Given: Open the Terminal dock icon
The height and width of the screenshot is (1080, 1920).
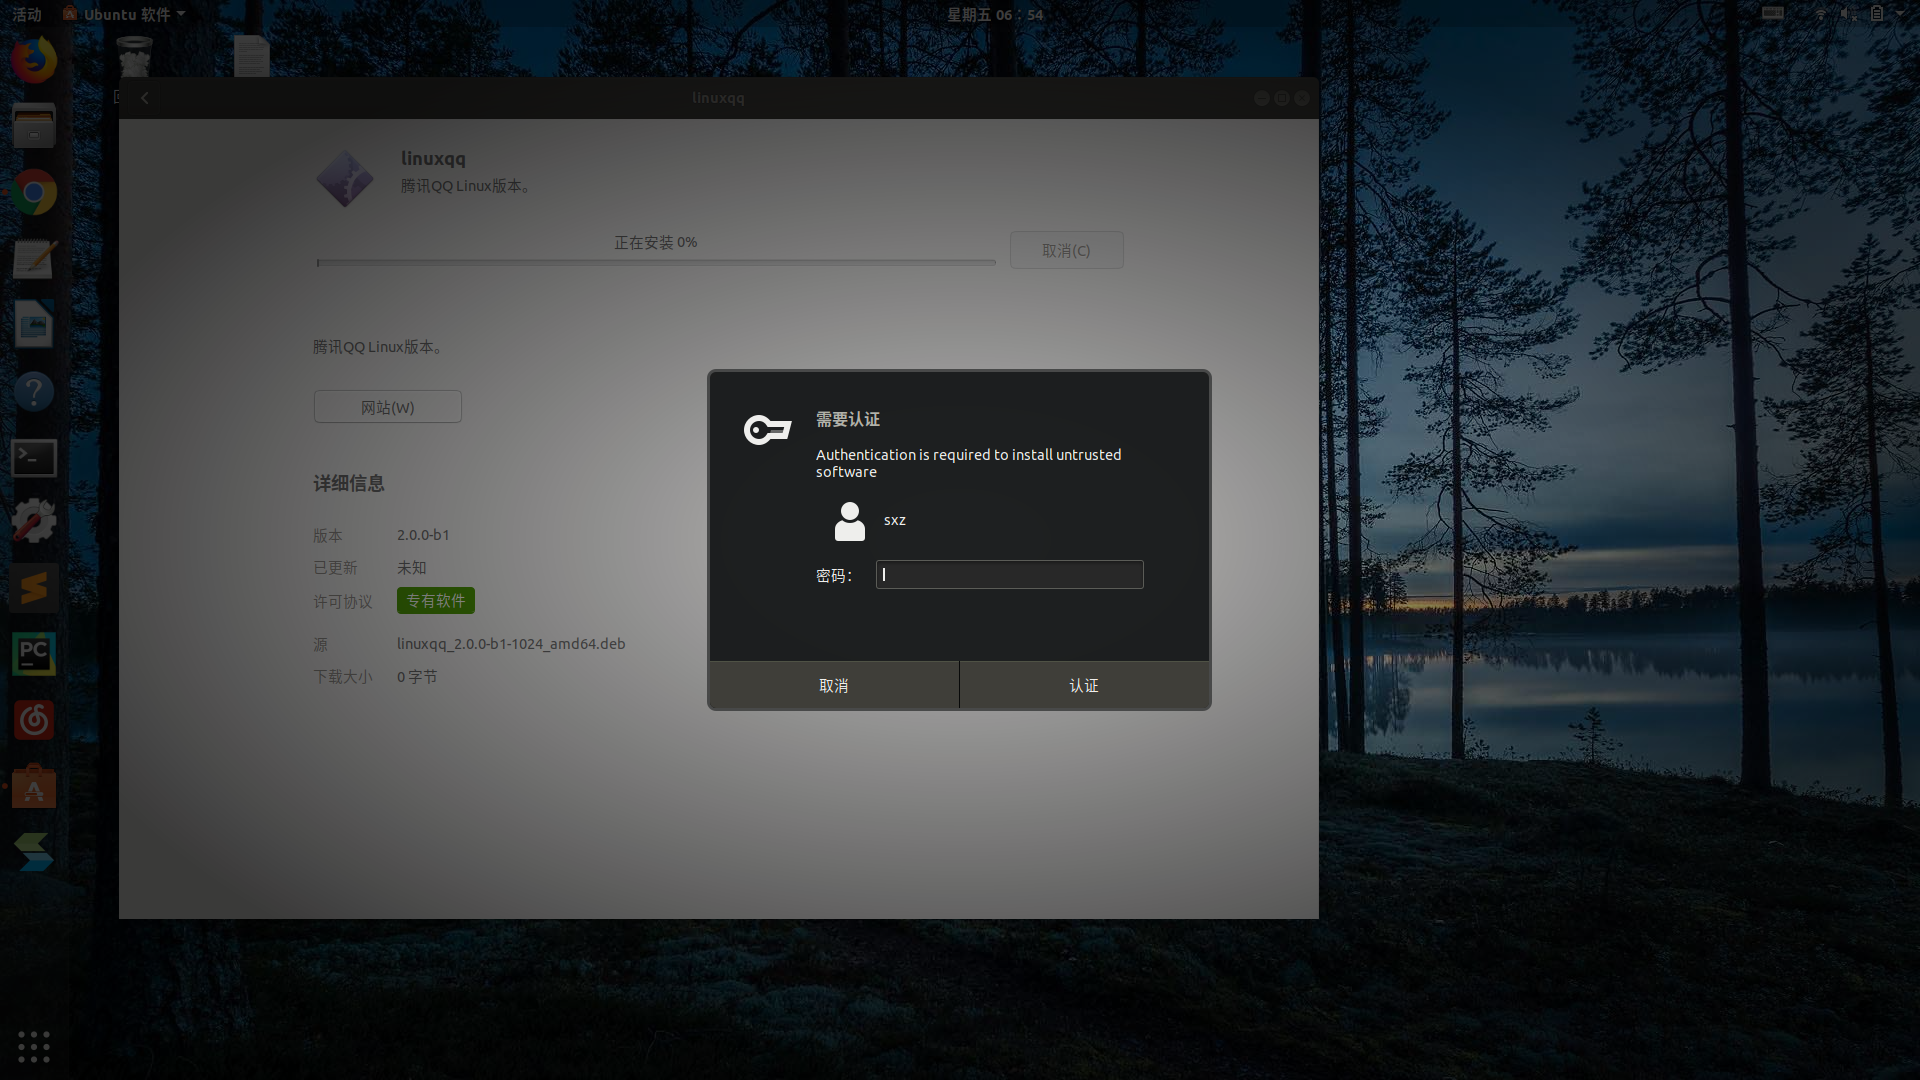Looking at the screenshot, I should [x=33, y=458].
